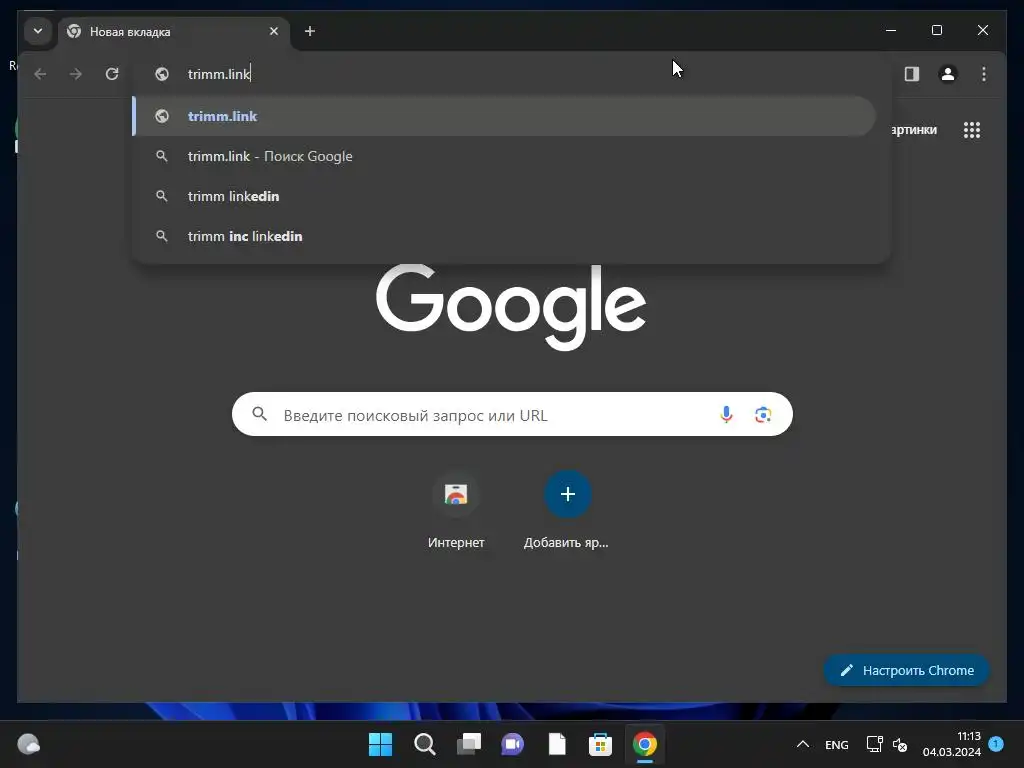Reload the page with refresh icon

pyautogui.click(x=112, y=74)
